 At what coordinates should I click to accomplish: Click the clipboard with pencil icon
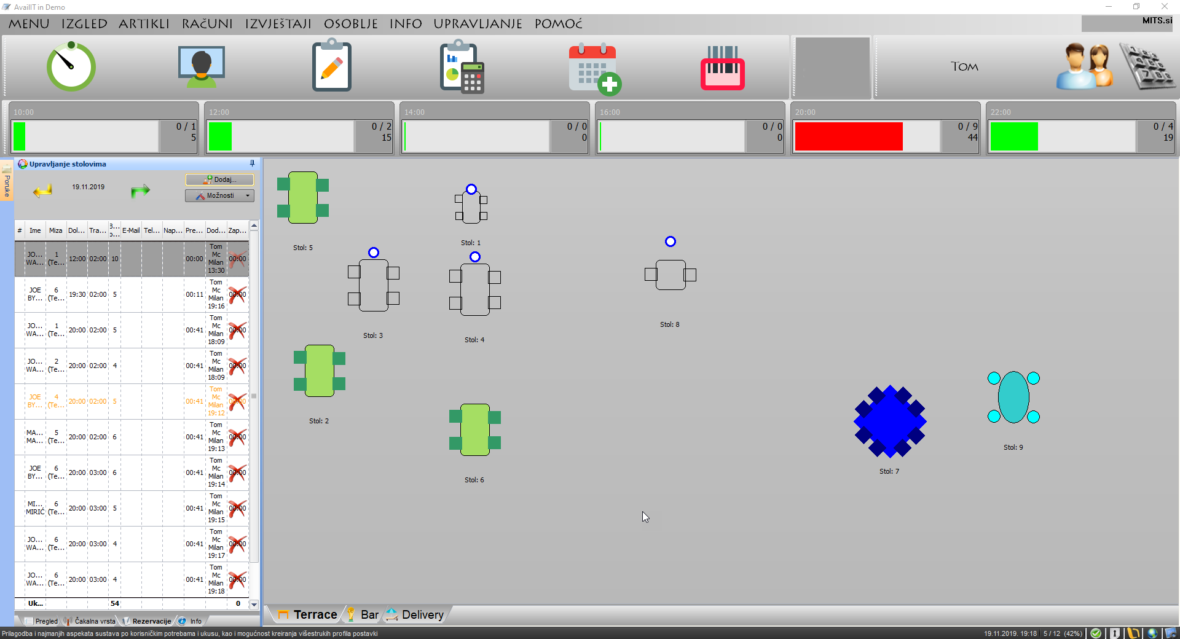coord(332,66)
